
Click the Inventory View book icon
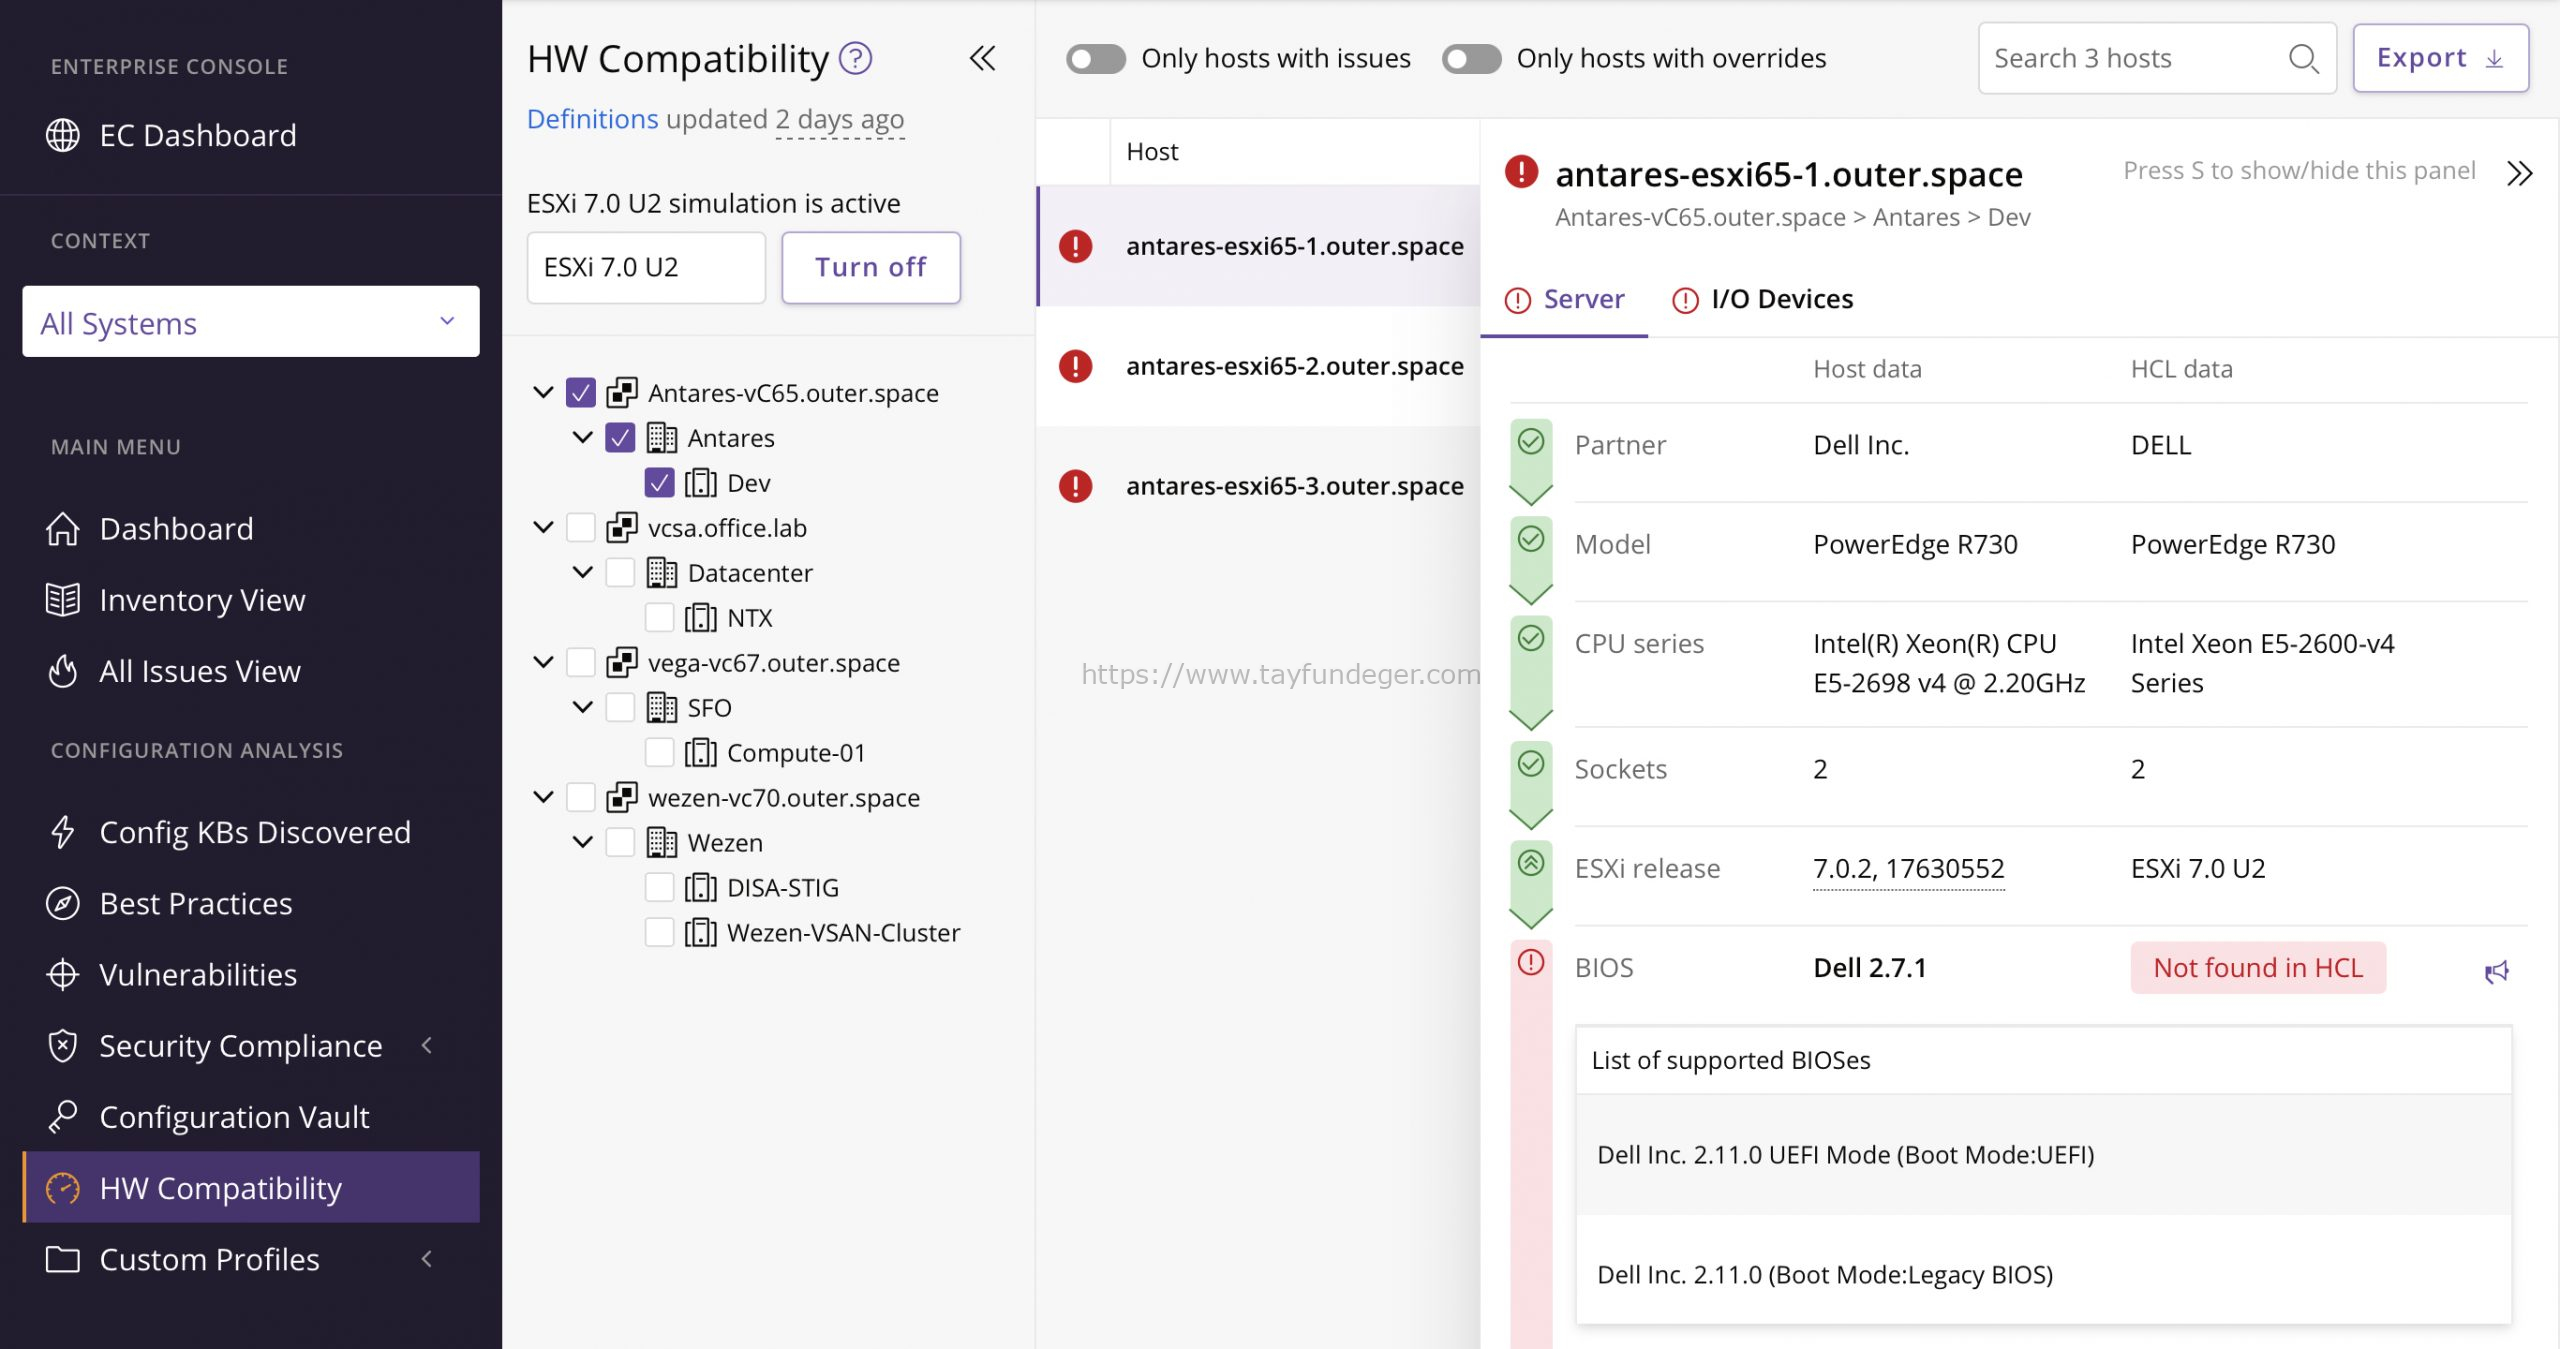[63, 600]
